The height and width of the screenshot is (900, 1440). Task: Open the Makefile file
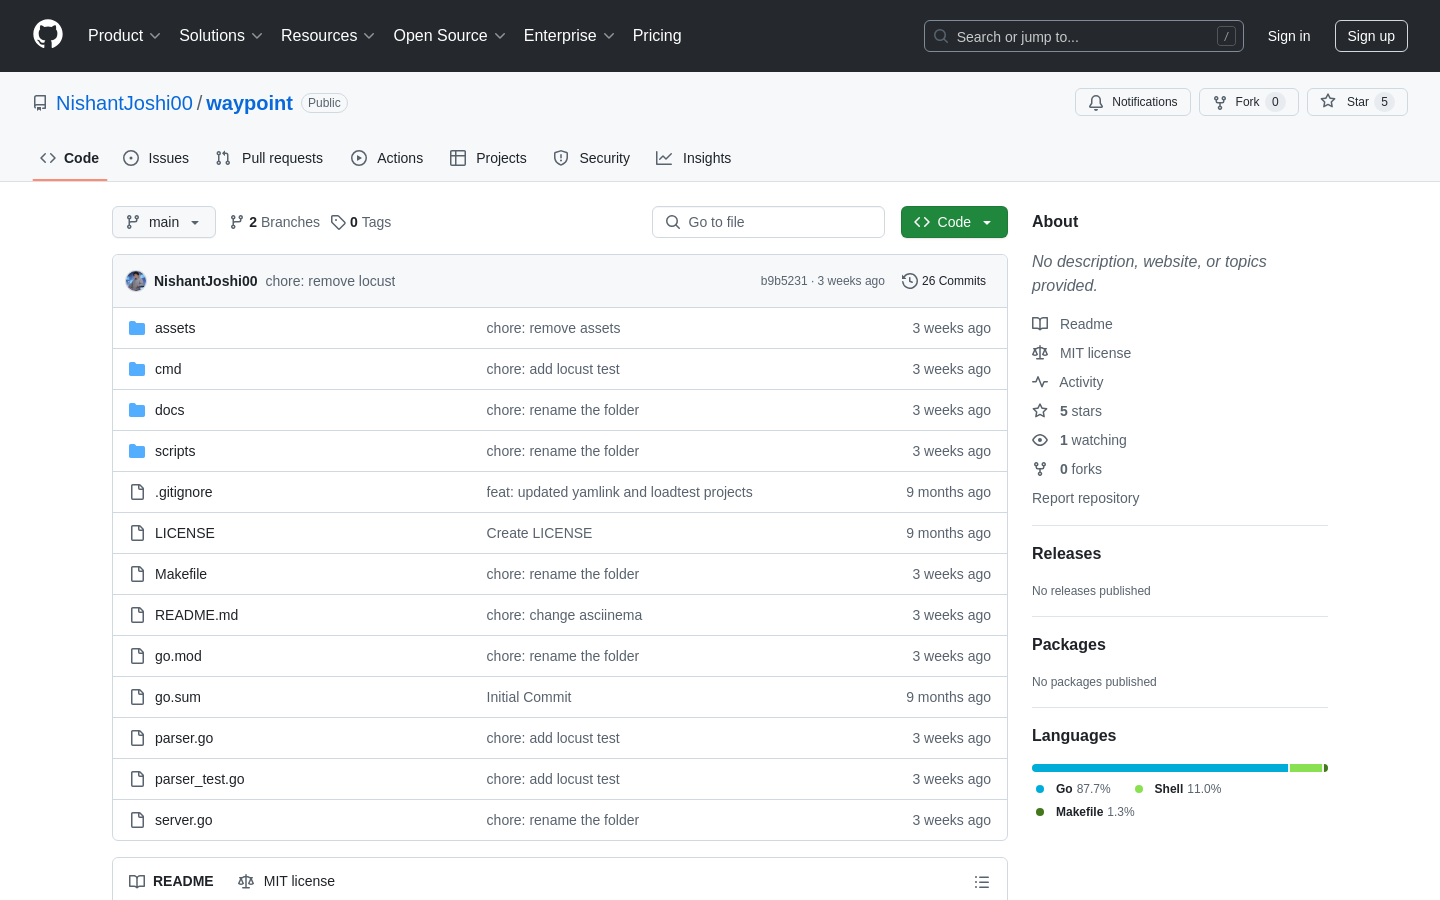tap(181, 574)
